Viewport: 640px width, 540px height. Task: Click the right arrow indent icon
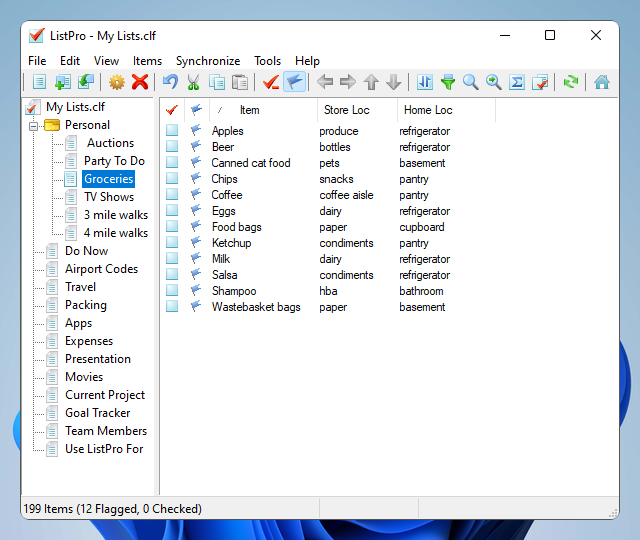[348, 82]
